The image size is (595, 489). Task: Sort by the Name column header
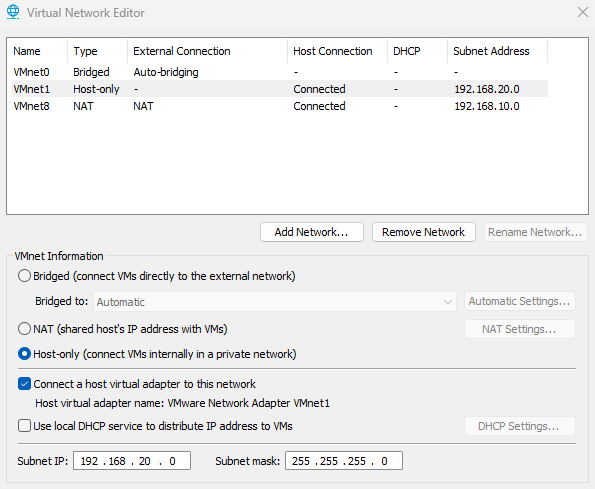[x=38, y=51]
